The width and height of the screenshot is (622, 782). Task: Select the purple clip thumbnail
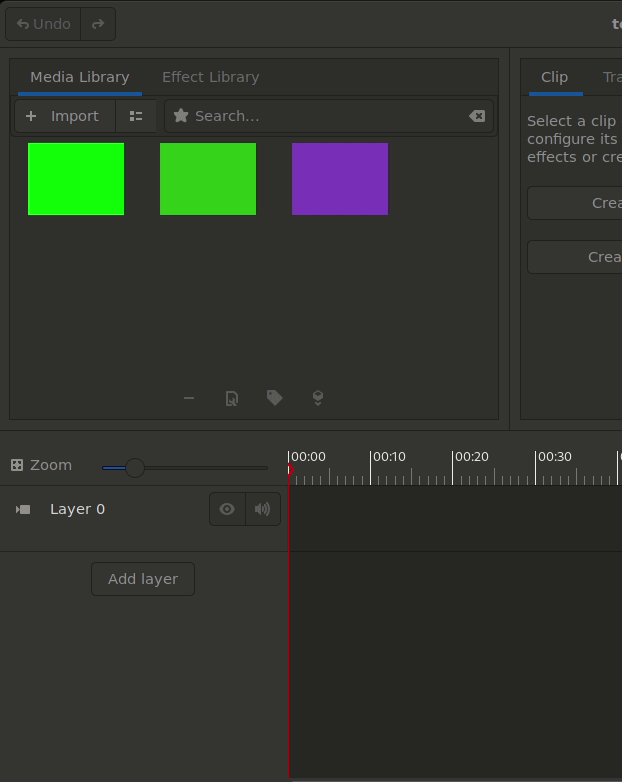tap(340, 179)
